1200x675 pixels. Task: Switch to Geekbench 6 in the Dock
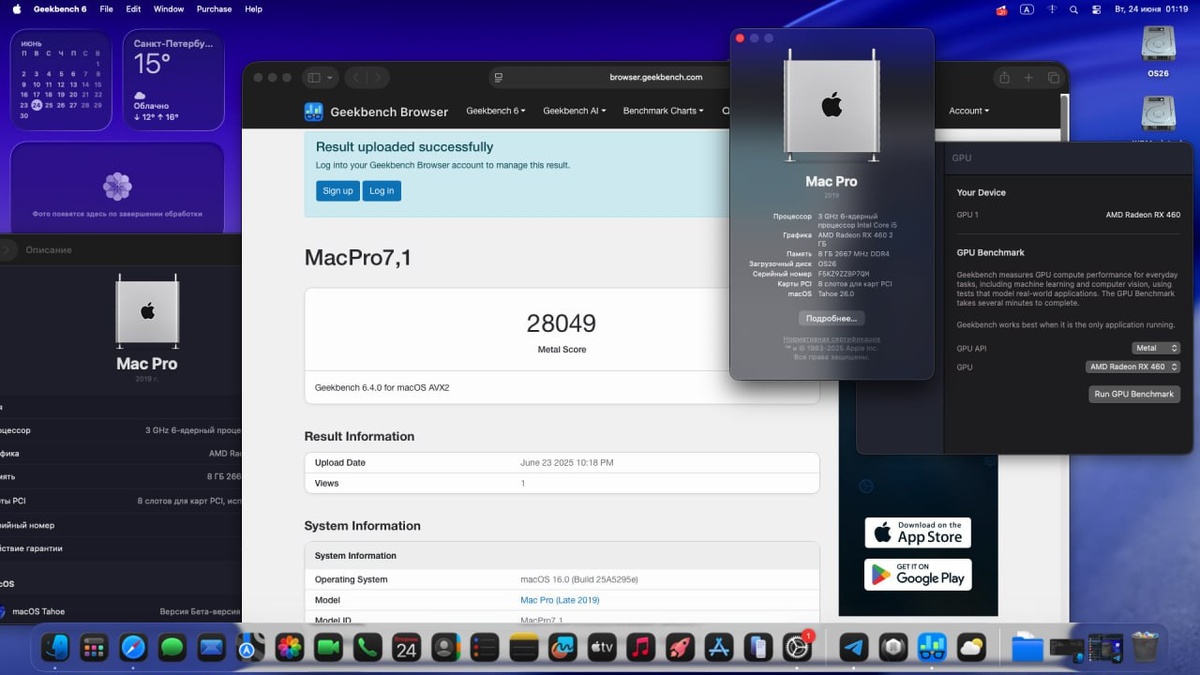(932, 648)
